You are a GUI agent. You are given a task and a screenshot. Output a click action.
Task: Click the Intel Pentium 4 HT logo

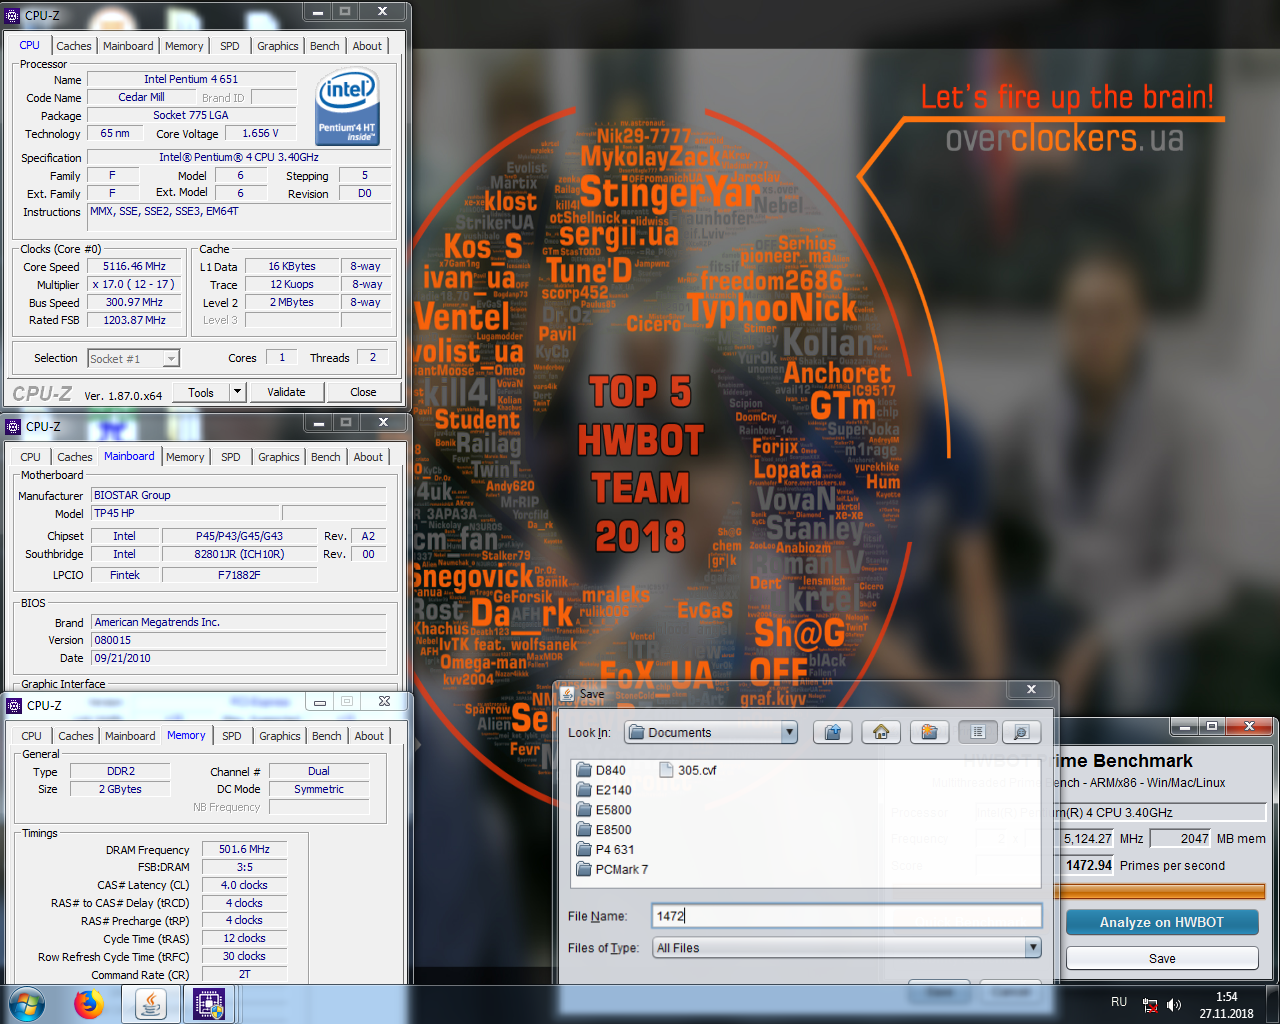coord(347,105)
